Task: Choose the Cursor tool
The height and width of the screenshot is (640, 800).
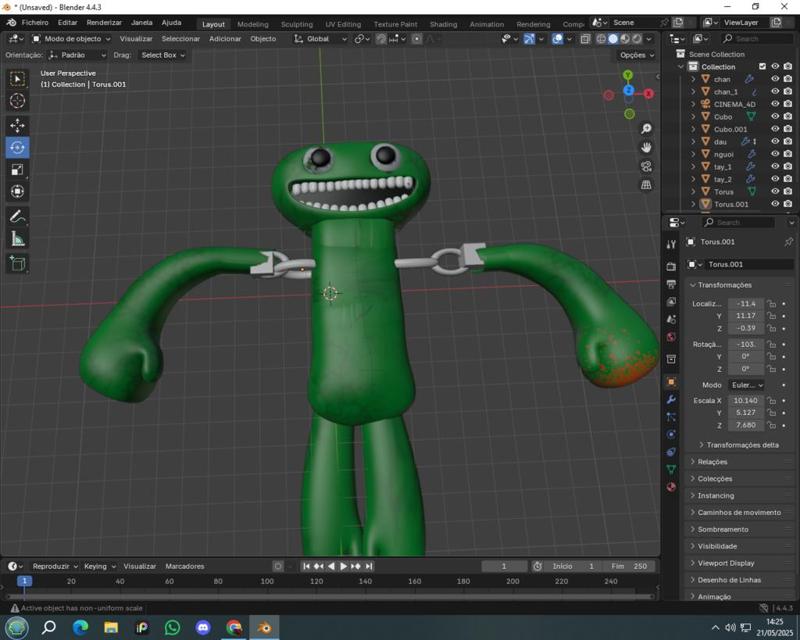Action: point(17,100)
